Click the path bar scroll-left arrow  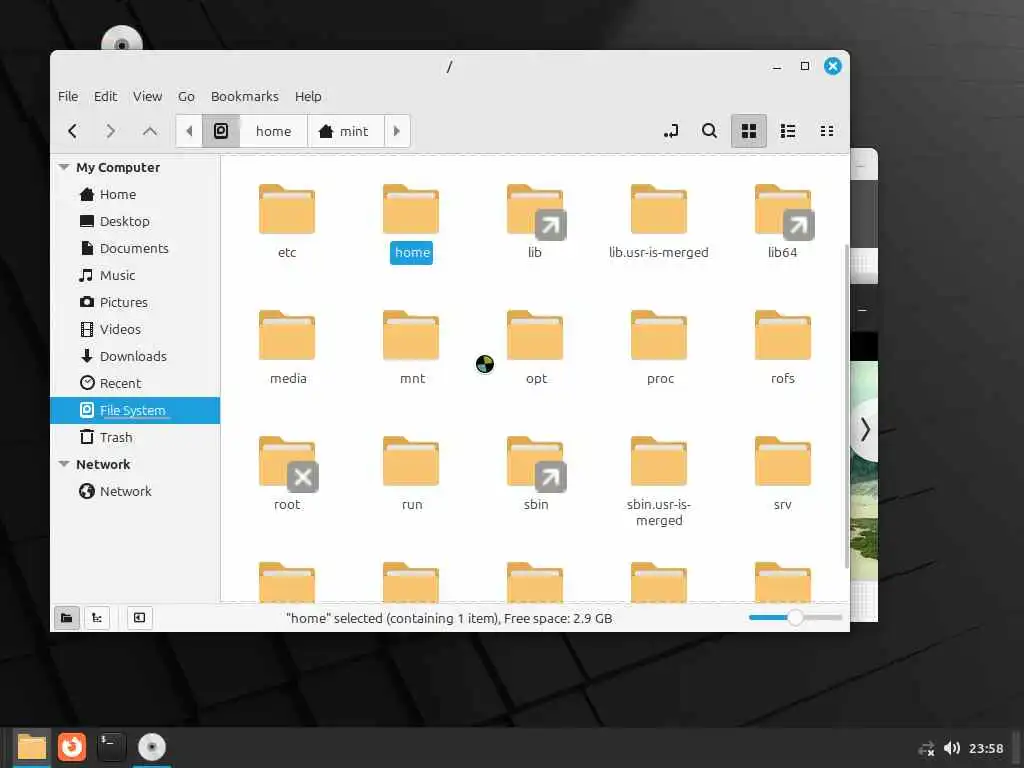189,131
